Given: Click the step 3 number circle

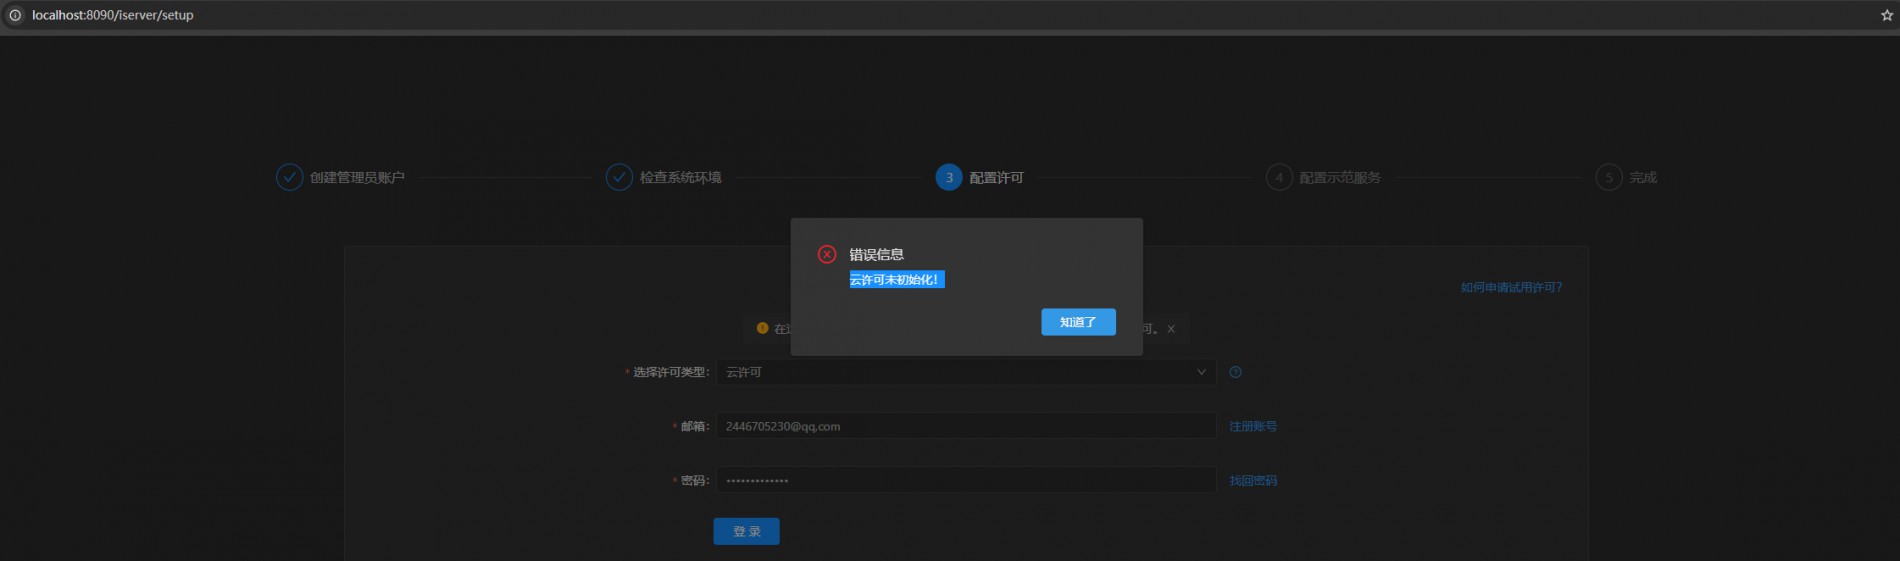Looking at the screenshot, I should [949, 177].
